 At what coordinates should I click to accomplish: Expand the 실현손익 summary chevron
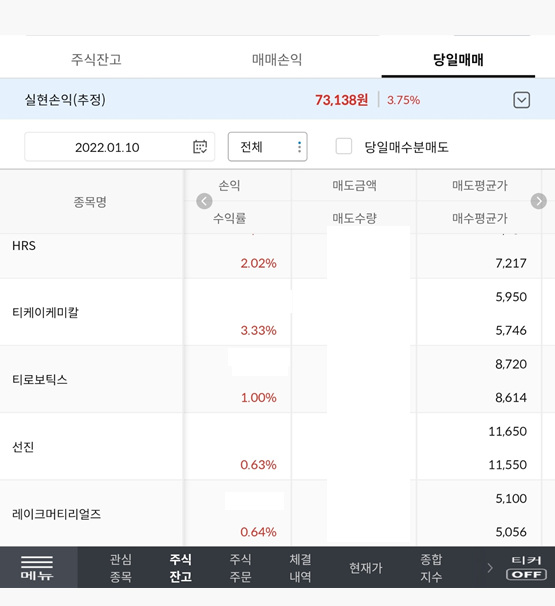[521, 100]
